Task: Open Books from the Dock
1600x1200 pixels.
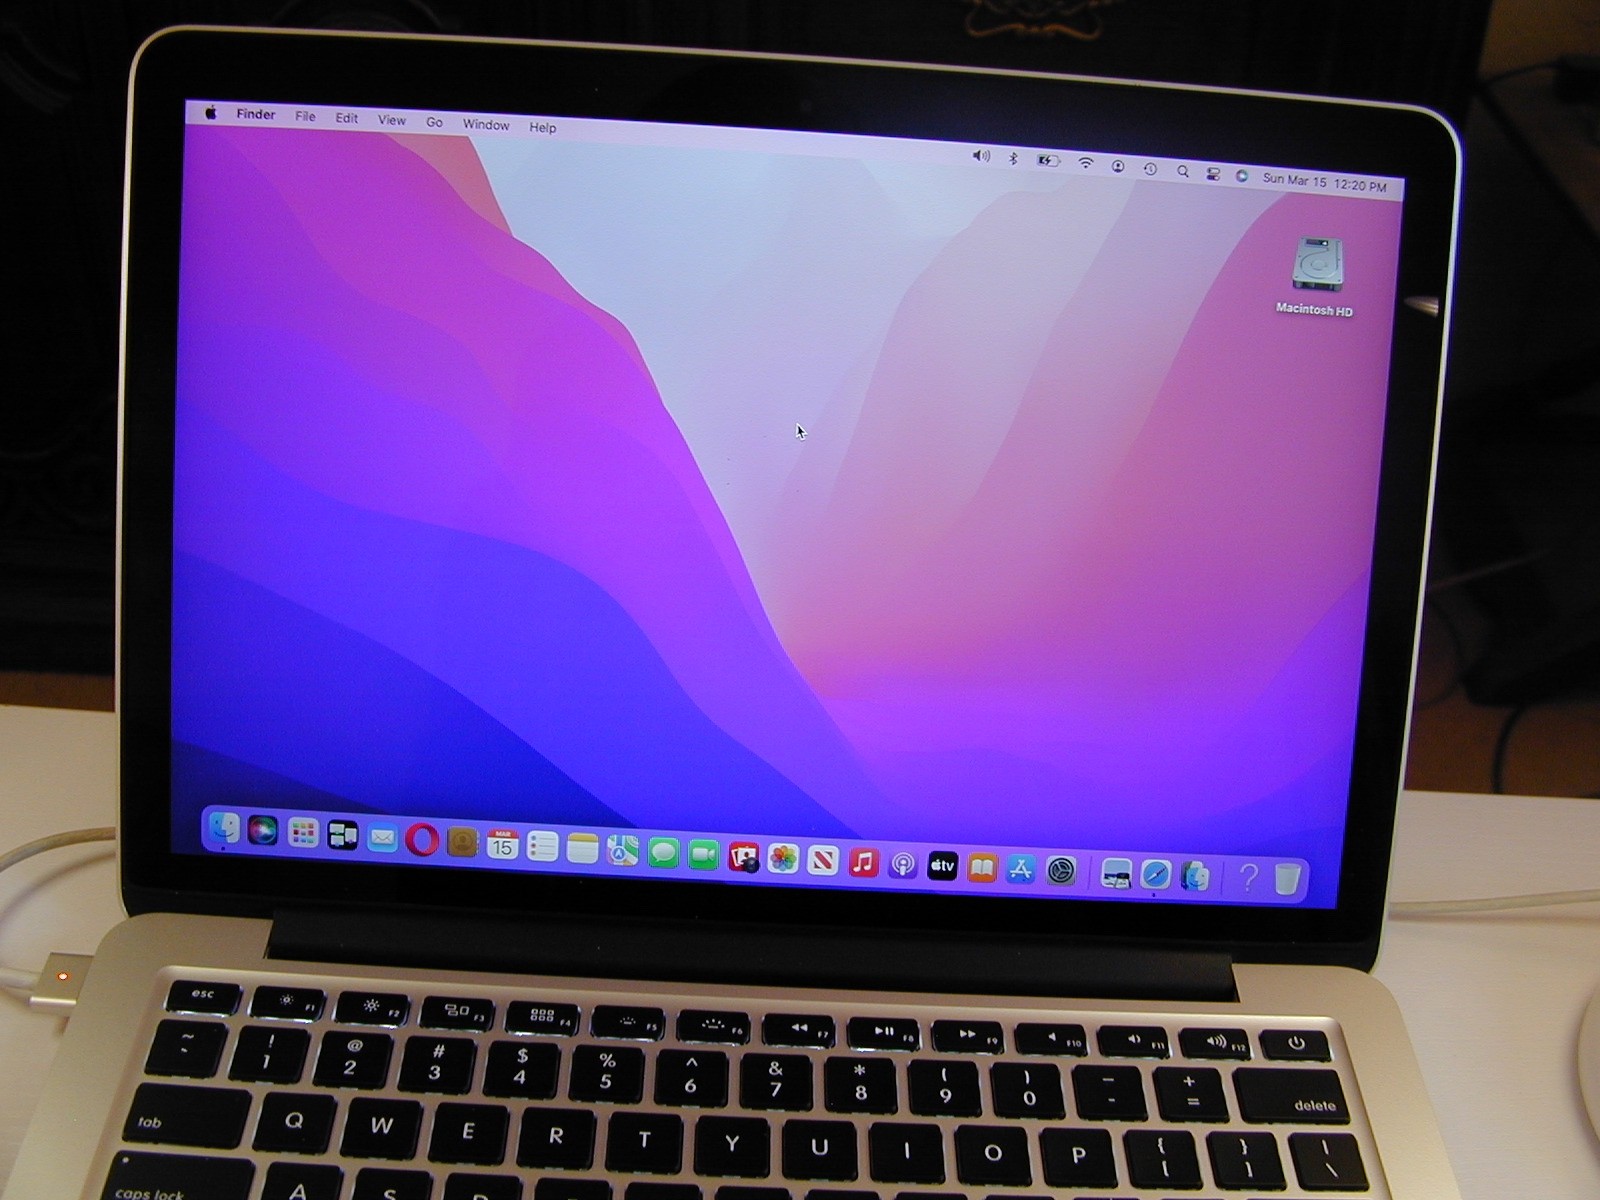Action: click(982, 869)
